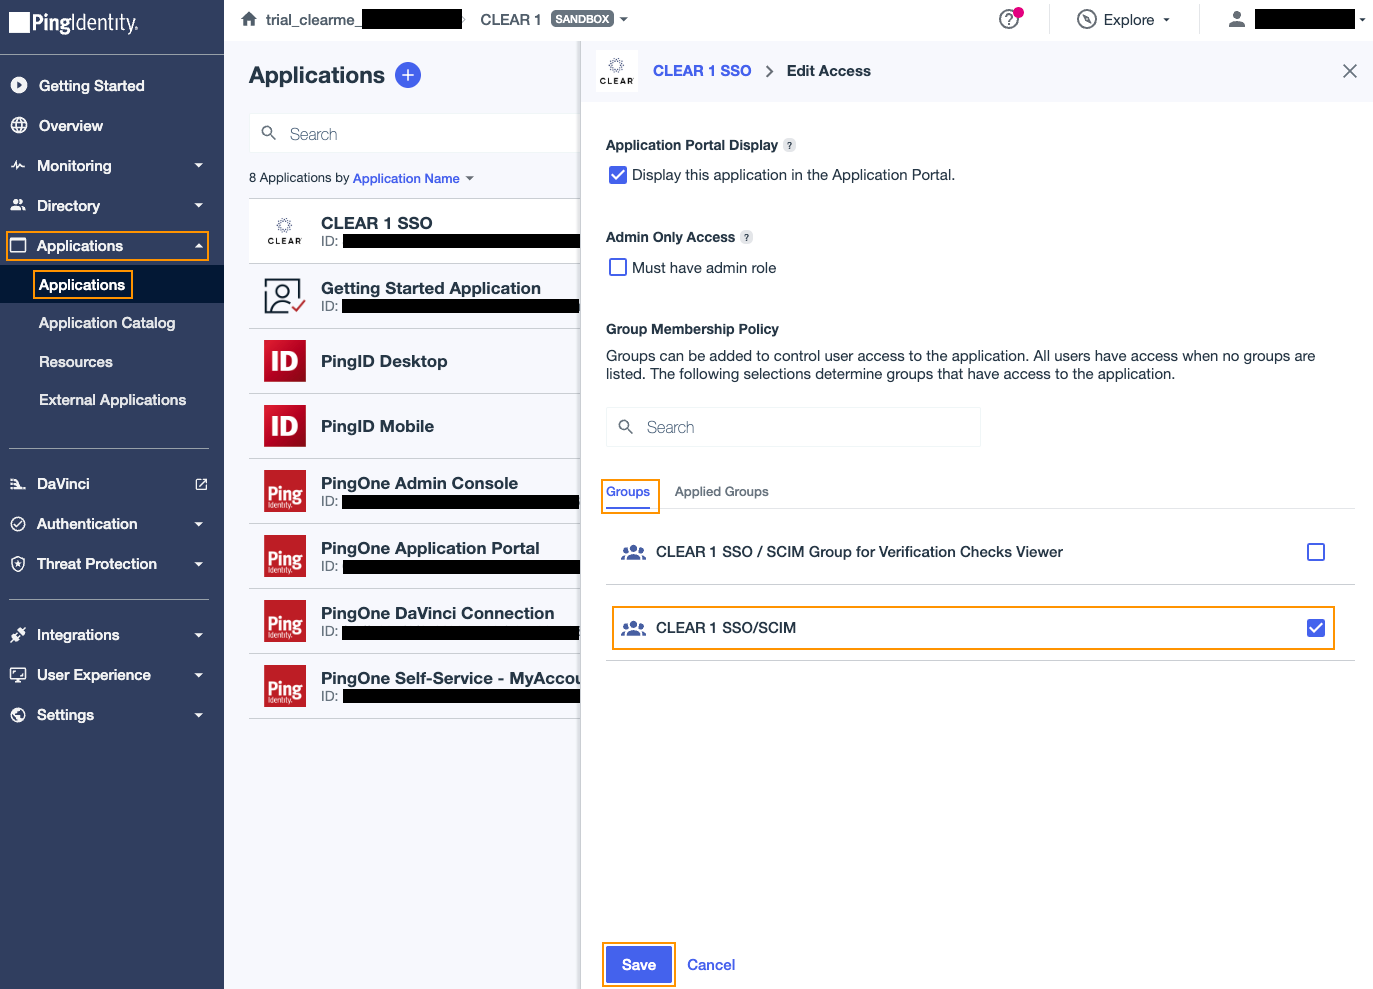Click the Authentication check-circle icon
Image resolution: width=1373 pixels, height=989 pixels.
18,524
